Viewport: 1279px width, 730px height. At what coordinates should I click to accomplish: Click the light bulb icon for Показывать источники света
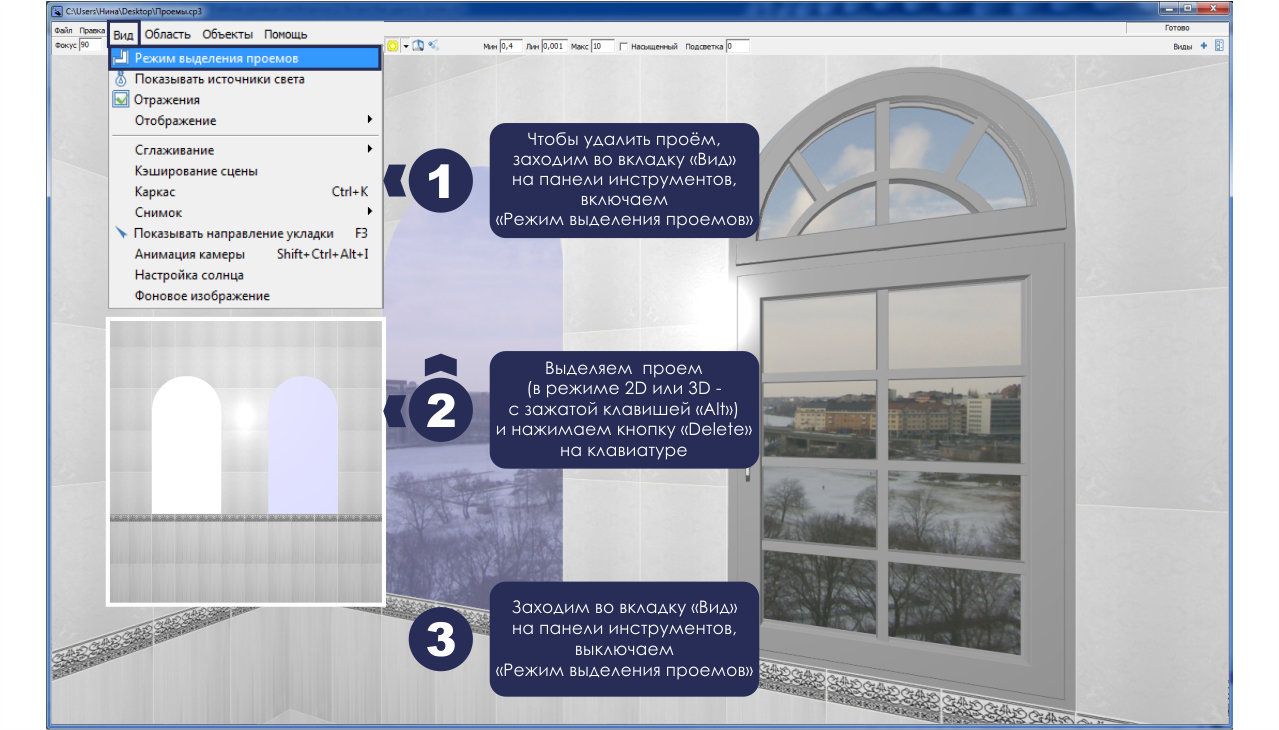(x=121, y=79)
